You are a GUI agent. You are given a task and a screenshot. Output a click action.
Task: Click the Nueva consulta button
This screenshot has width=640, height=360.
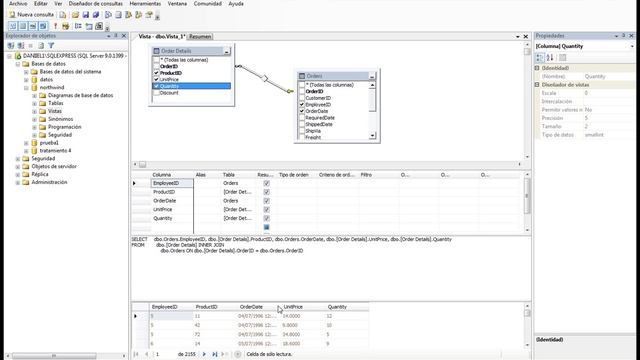pos(31,15)
